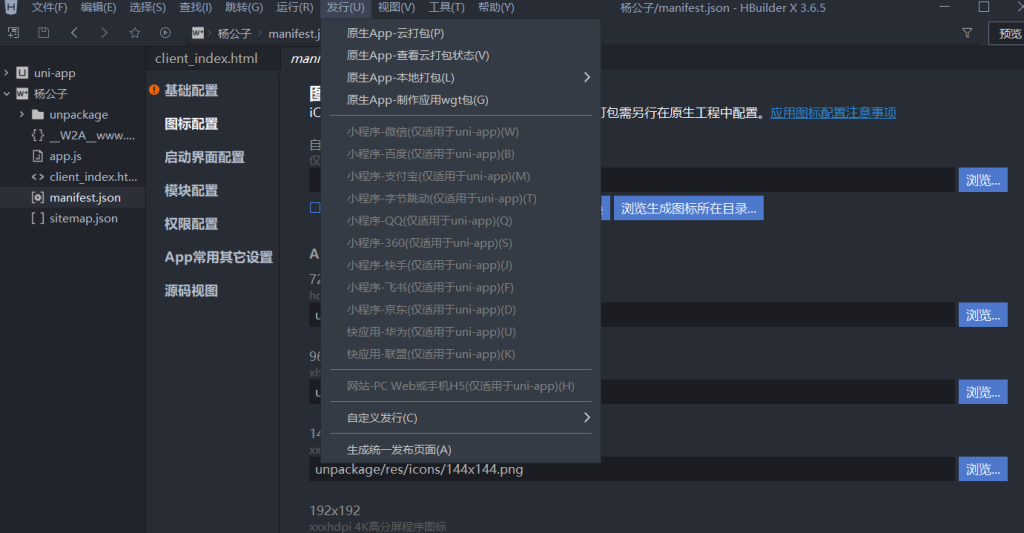Switch to client_index.html tab
Screen dimensions: 1024x533
[206, 58]
